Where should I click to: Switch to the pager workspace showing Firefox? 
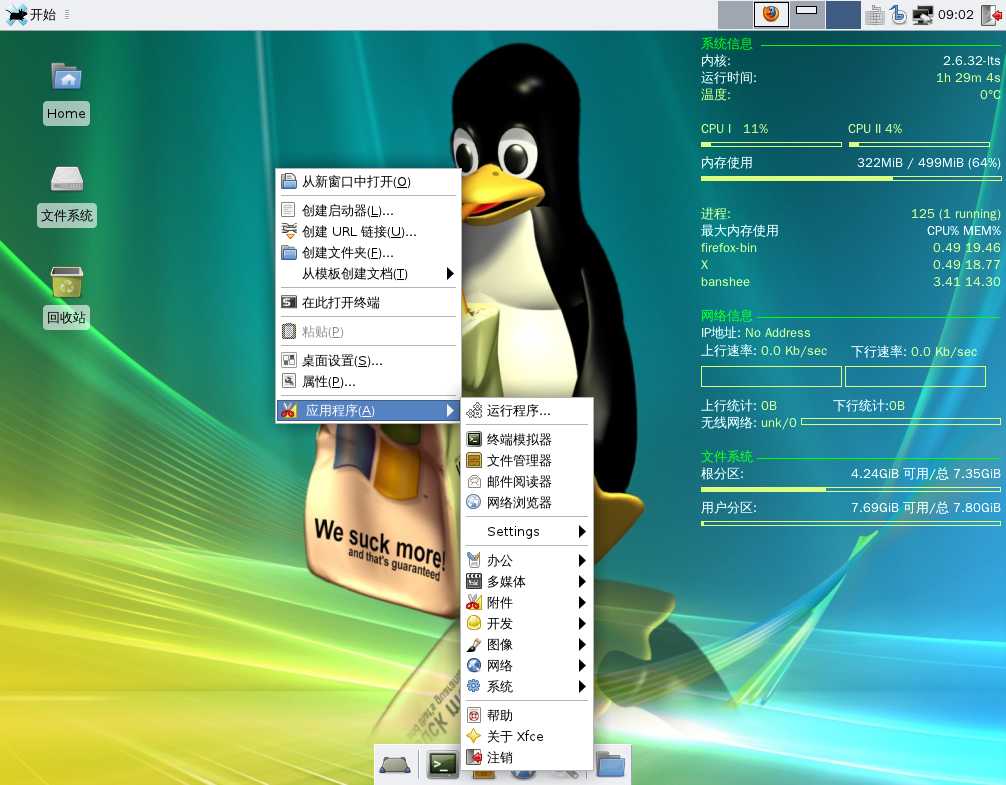pos(771,14)
